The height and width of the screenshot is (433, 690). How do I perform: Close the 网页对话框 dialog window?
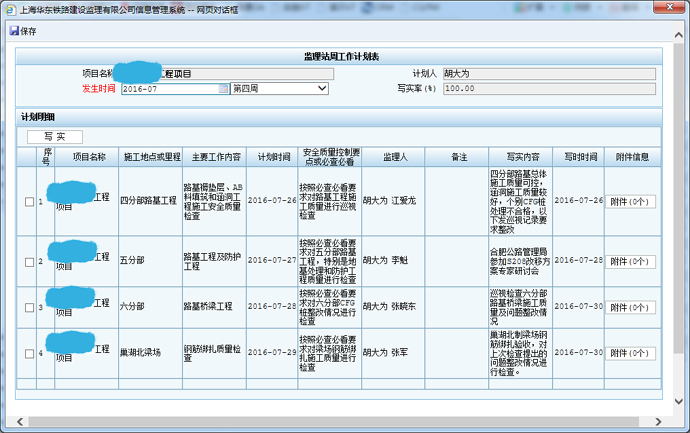672,8
